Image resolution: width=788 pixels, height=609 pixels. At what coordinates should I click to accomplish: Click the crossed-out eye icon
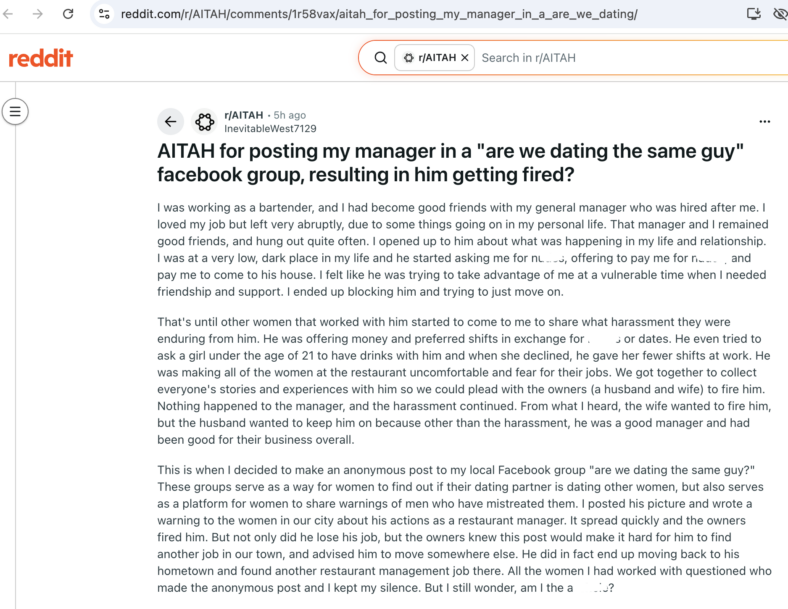click(780, 14)
